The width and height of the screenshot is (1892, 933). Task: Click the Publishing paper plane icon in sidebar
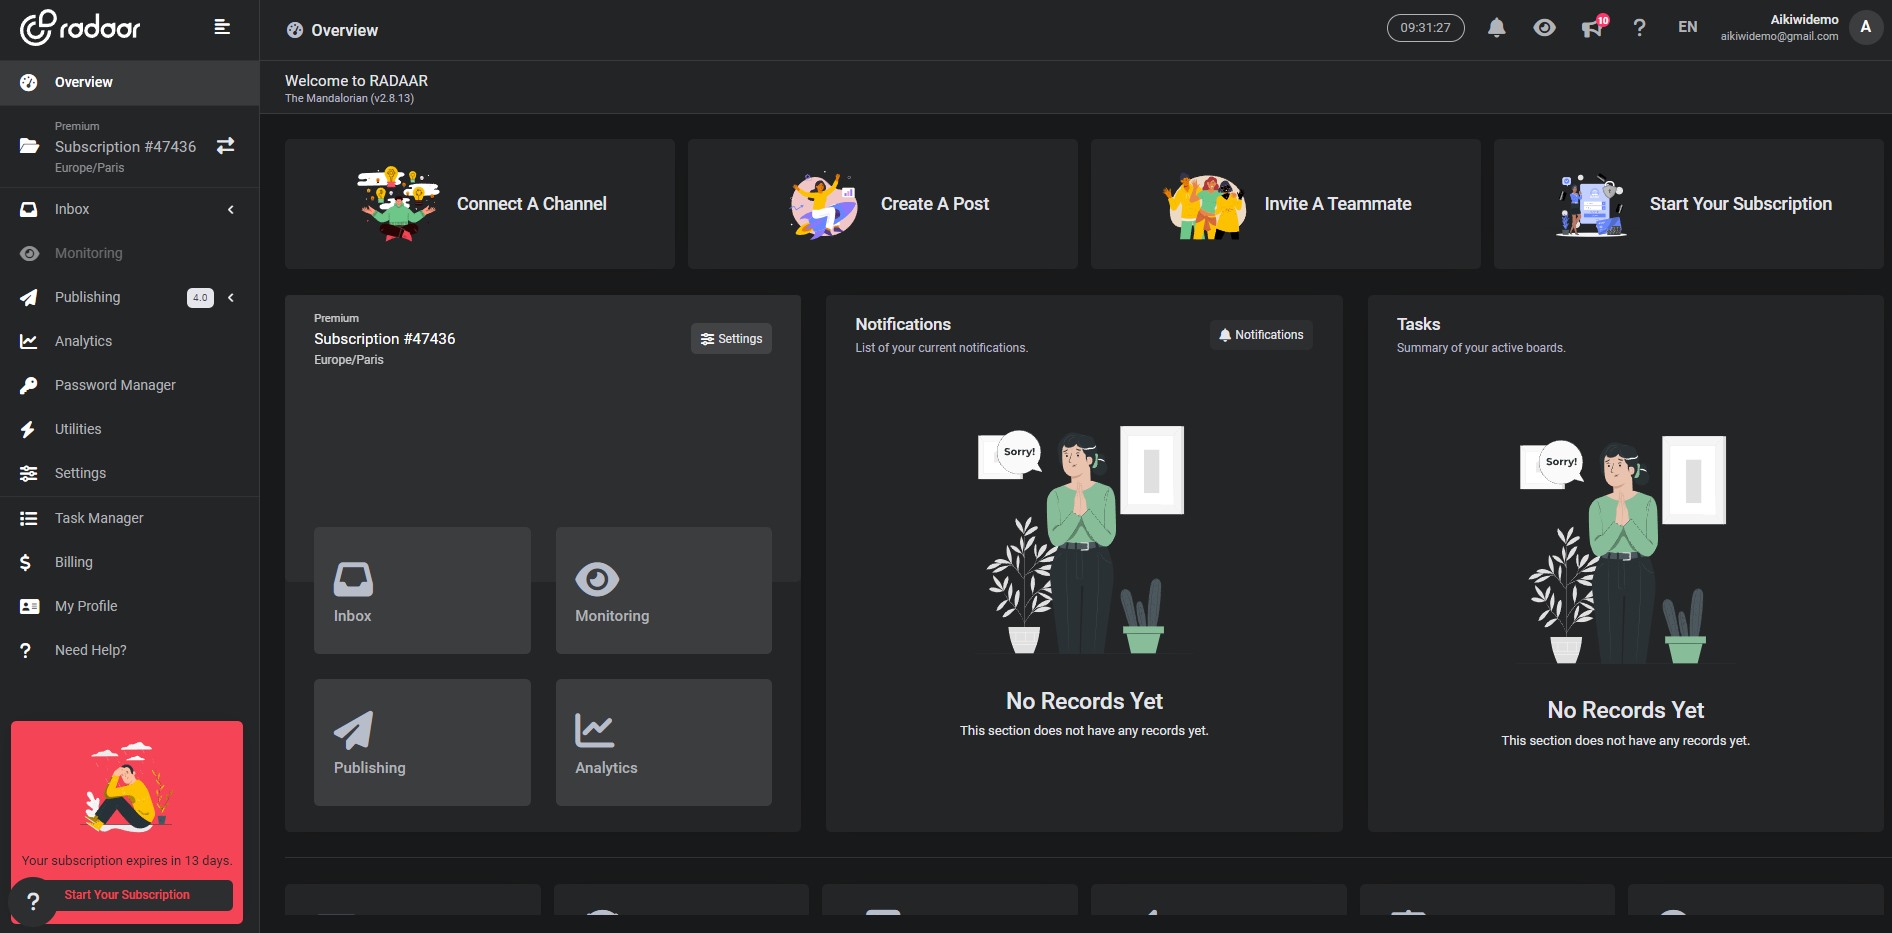pyautogui.click(x=29, y=297)
